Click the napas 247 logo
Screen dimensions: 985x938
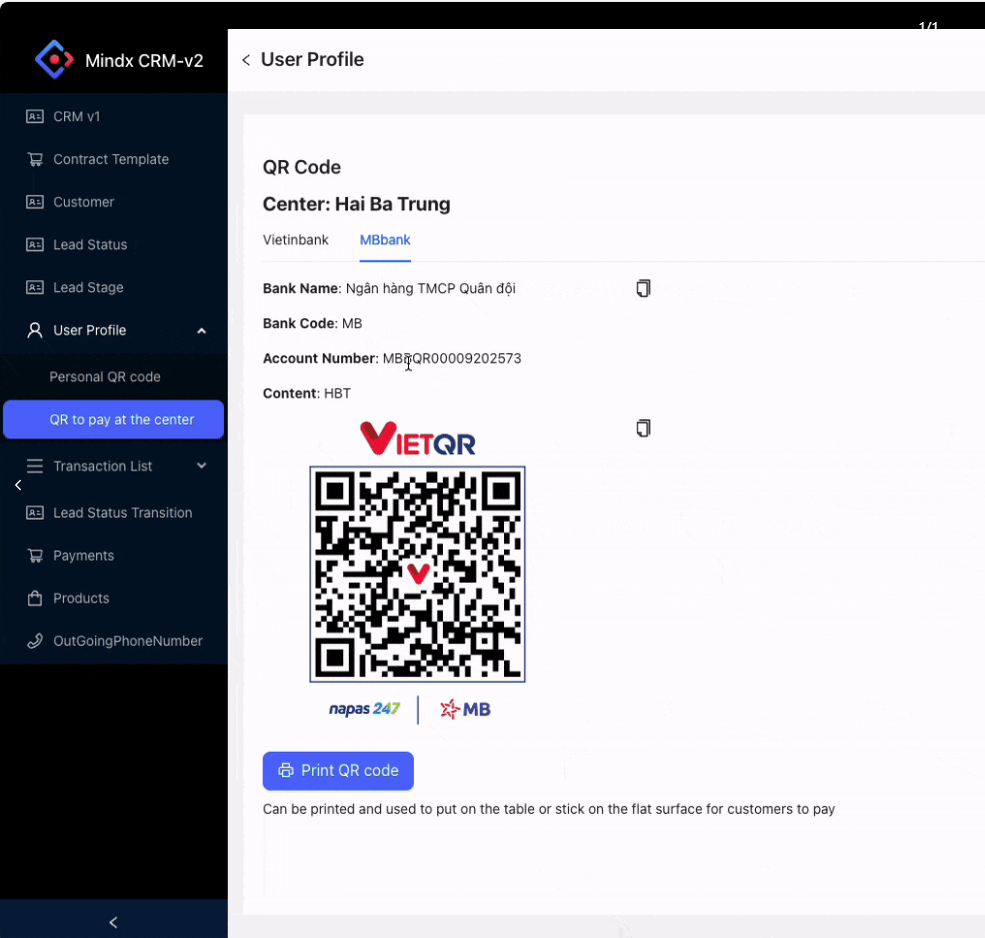click(364, 709)
